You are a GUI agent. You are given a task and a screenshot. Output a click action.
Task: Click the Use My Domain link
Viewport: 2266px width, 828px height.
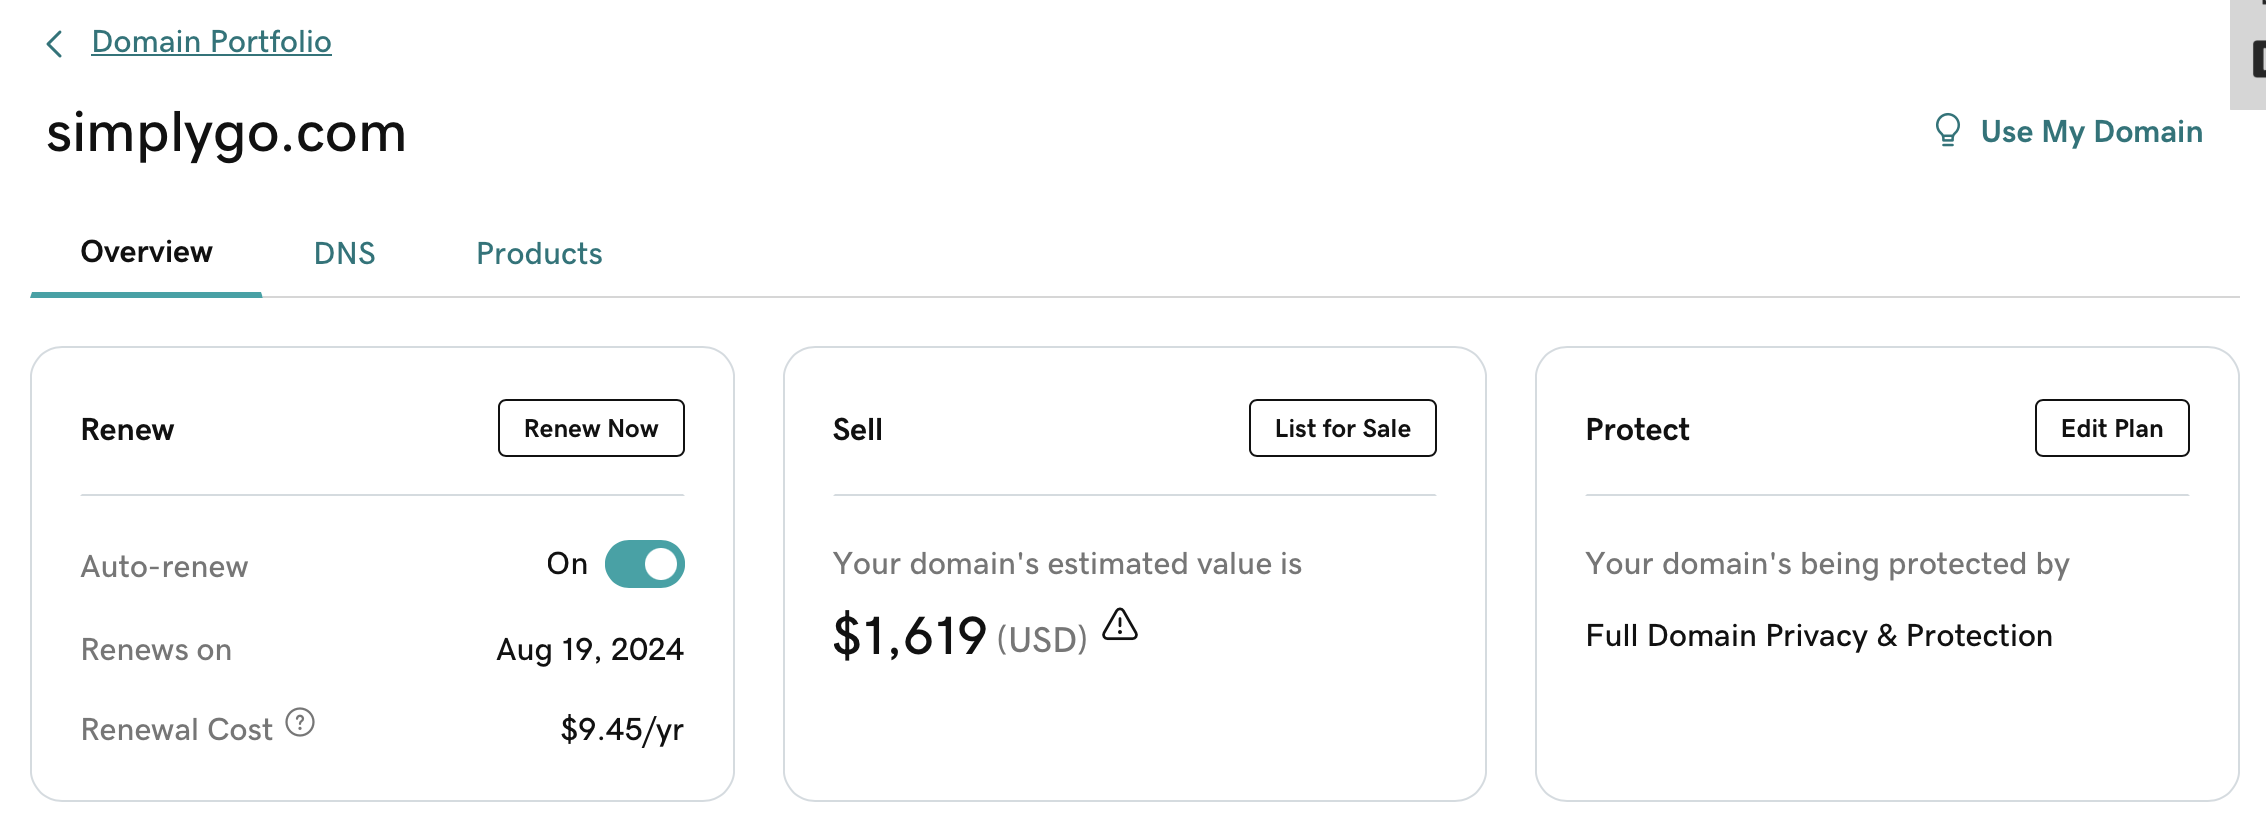[2092, 130]
